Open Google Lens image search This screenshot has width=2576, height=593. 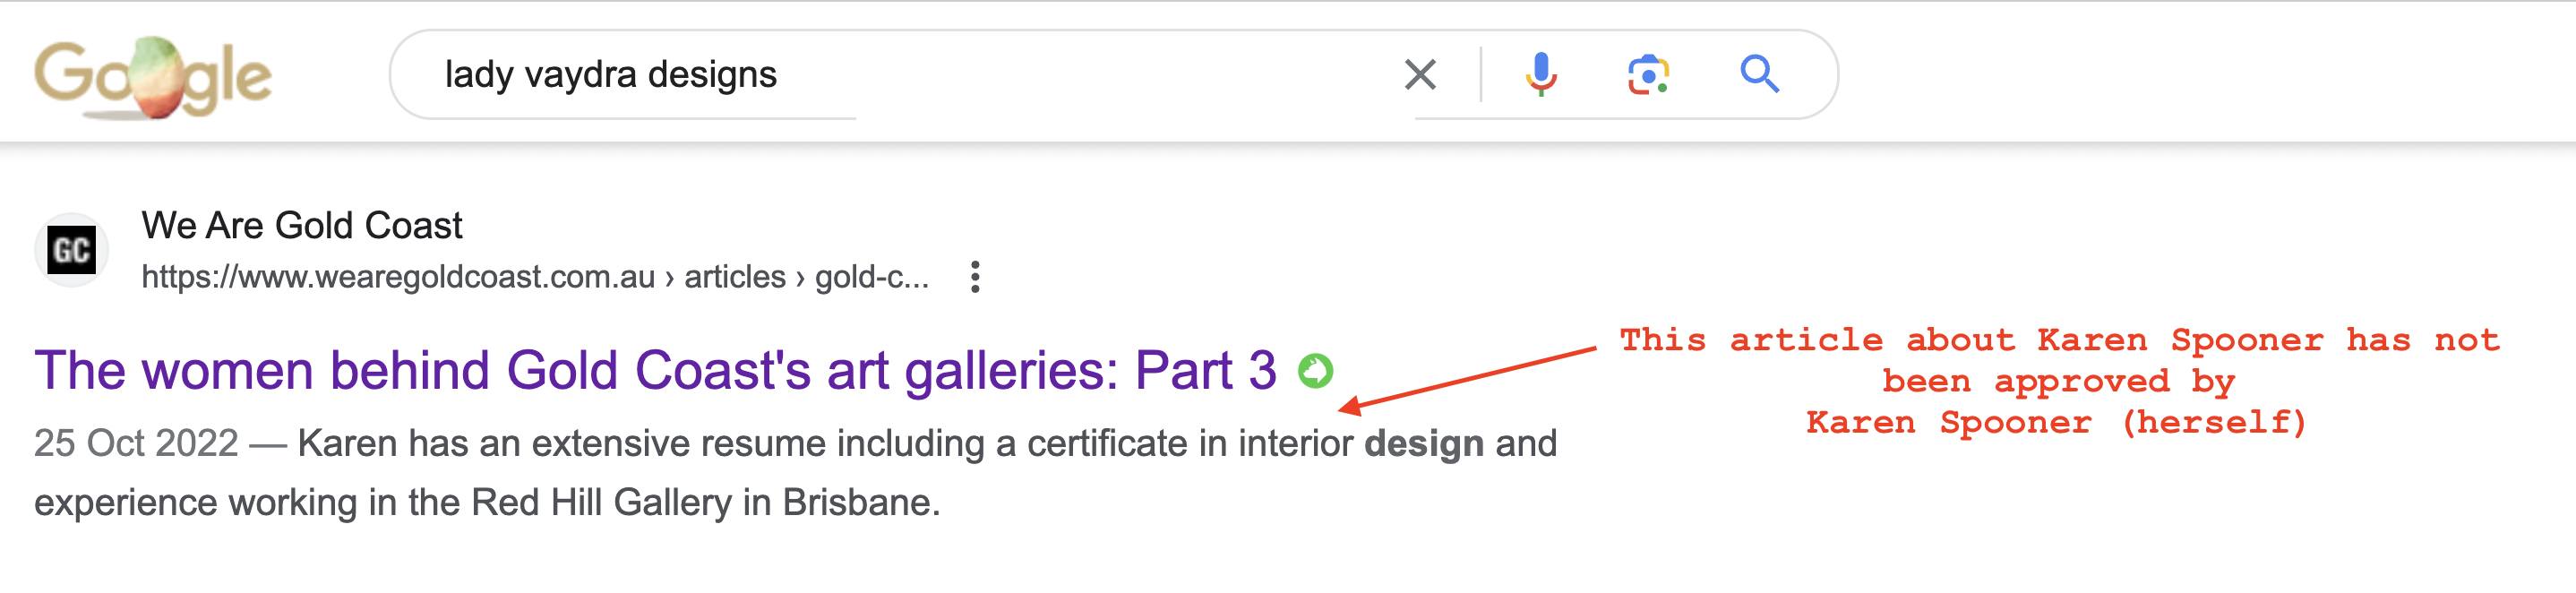point(1649,75)
